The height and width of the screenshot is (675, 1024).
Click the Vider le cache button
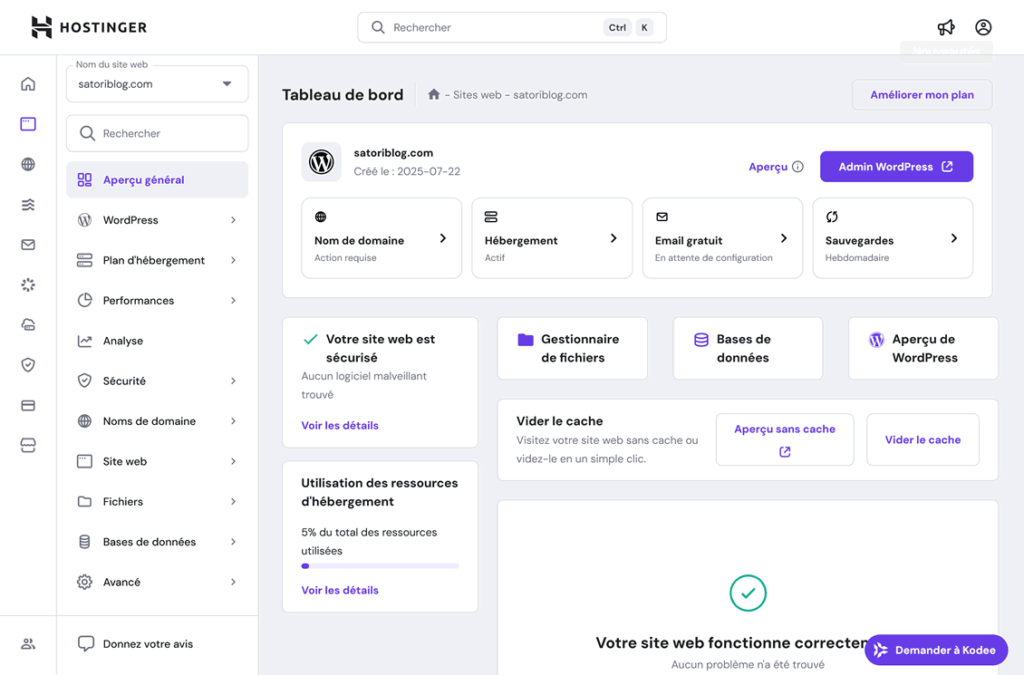(923, 439)
